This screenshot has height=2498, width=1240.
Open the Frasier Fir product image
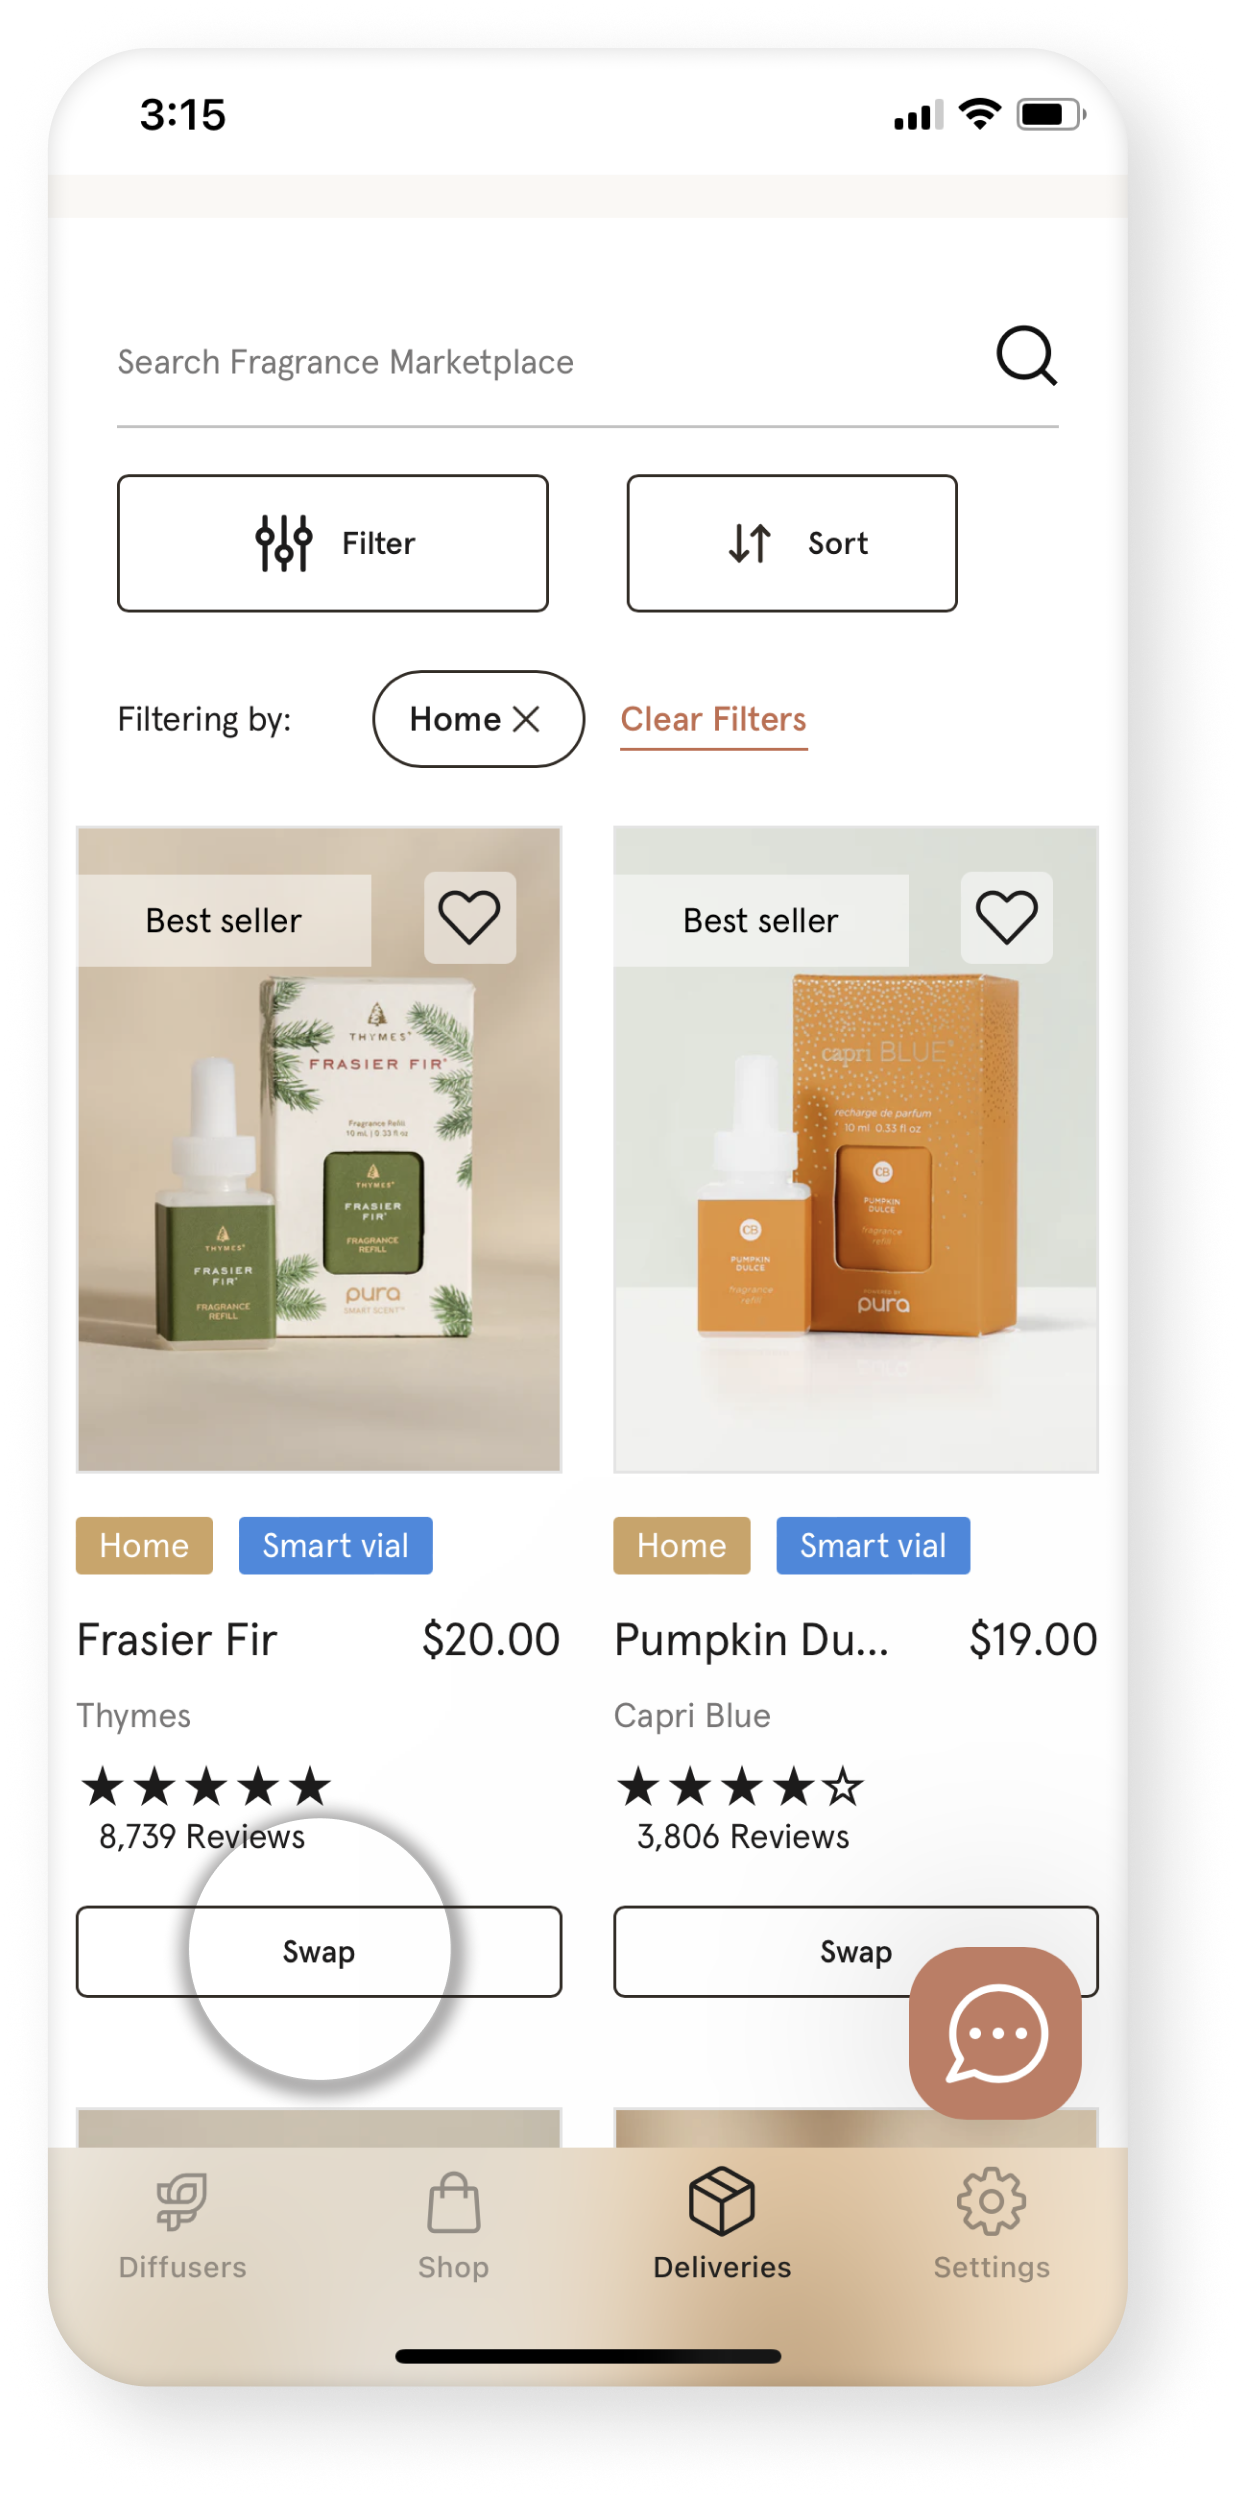319,1150
